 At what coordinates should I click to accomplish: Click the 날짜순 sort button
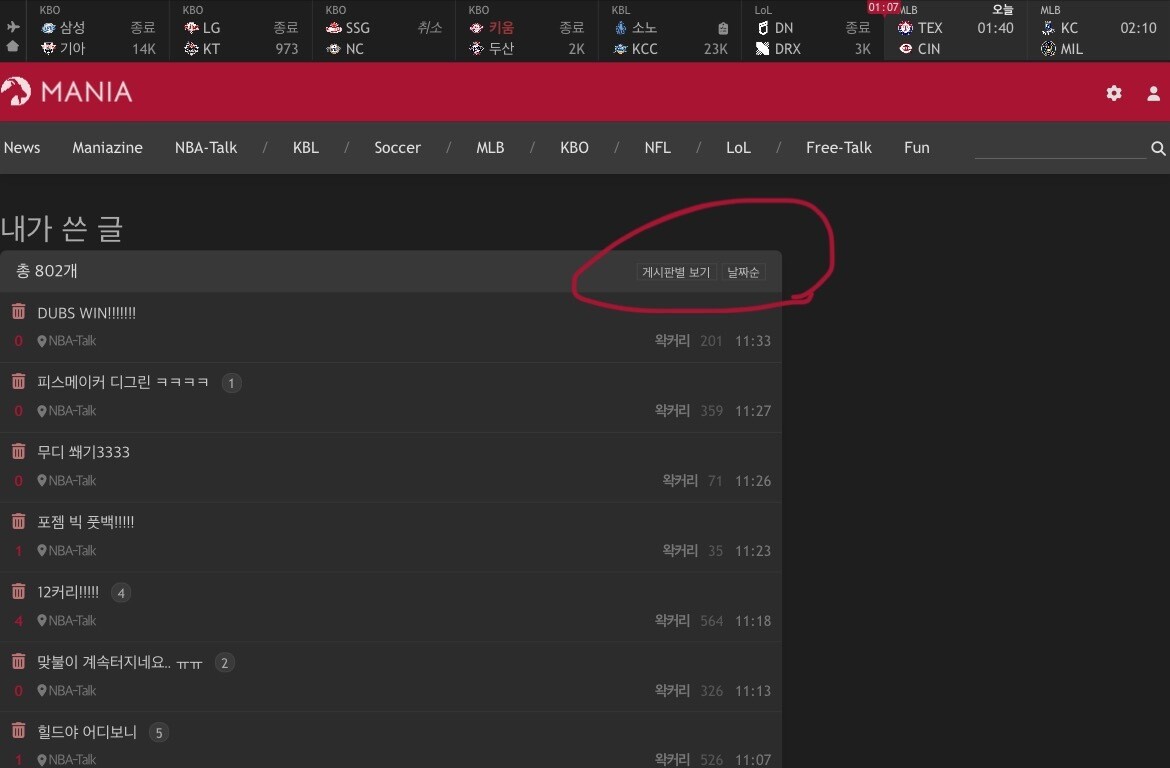[x=743, y=272]
